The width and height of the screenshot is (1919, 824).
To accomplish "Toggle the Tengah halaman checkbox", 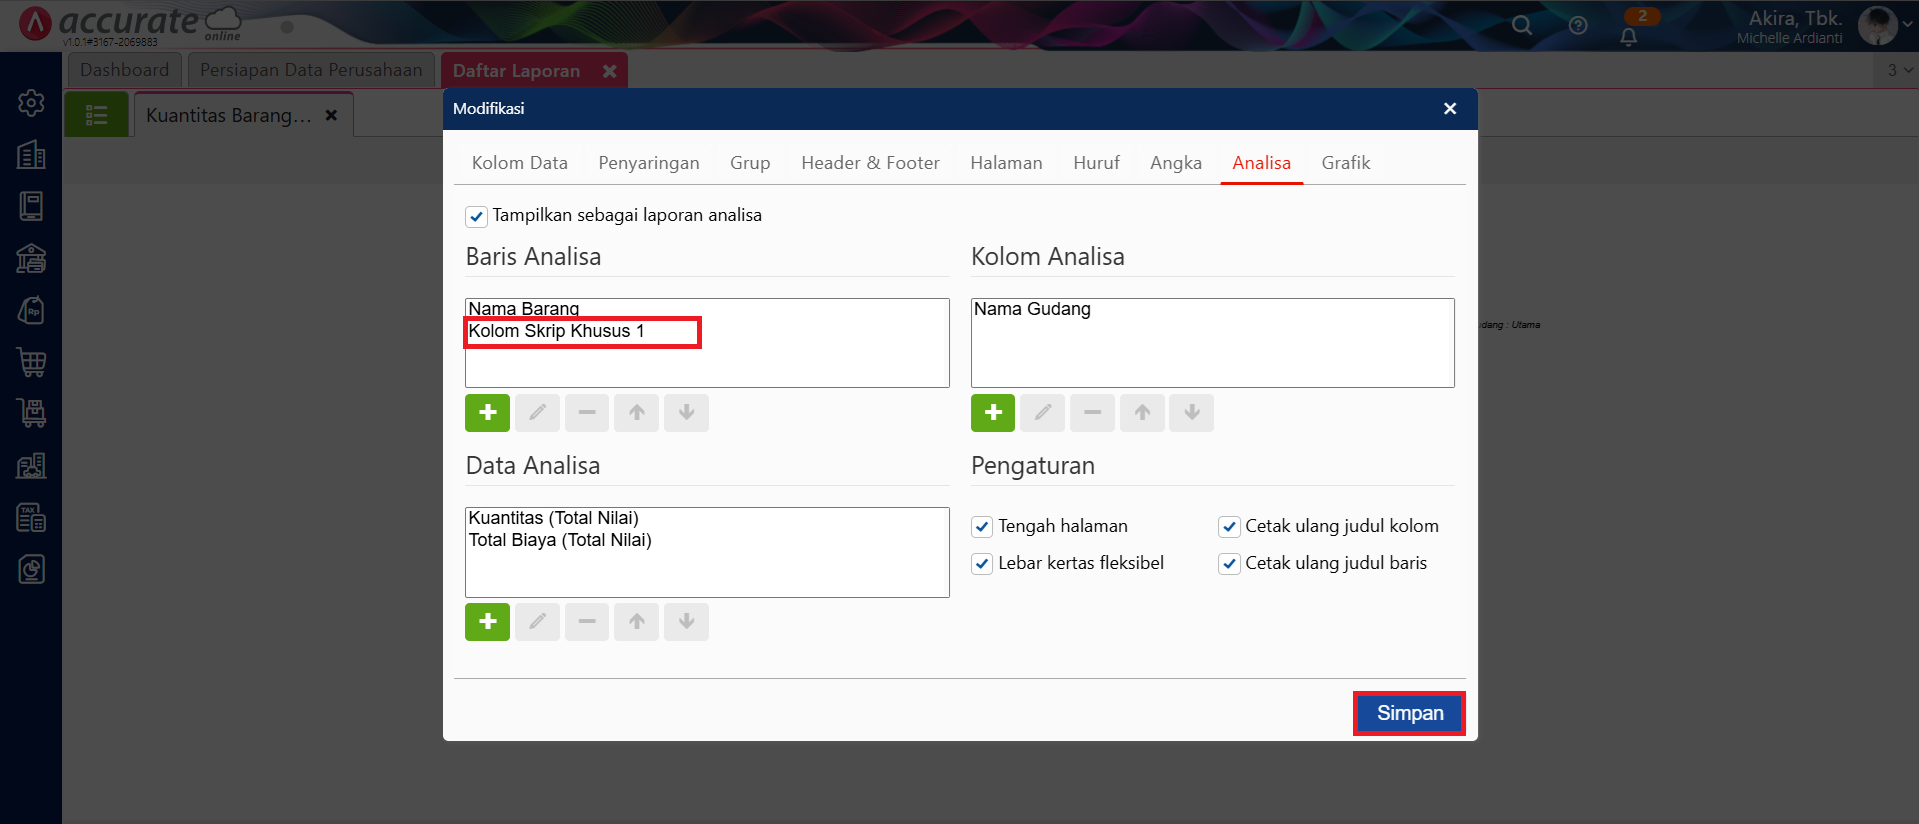I will 982,527.
